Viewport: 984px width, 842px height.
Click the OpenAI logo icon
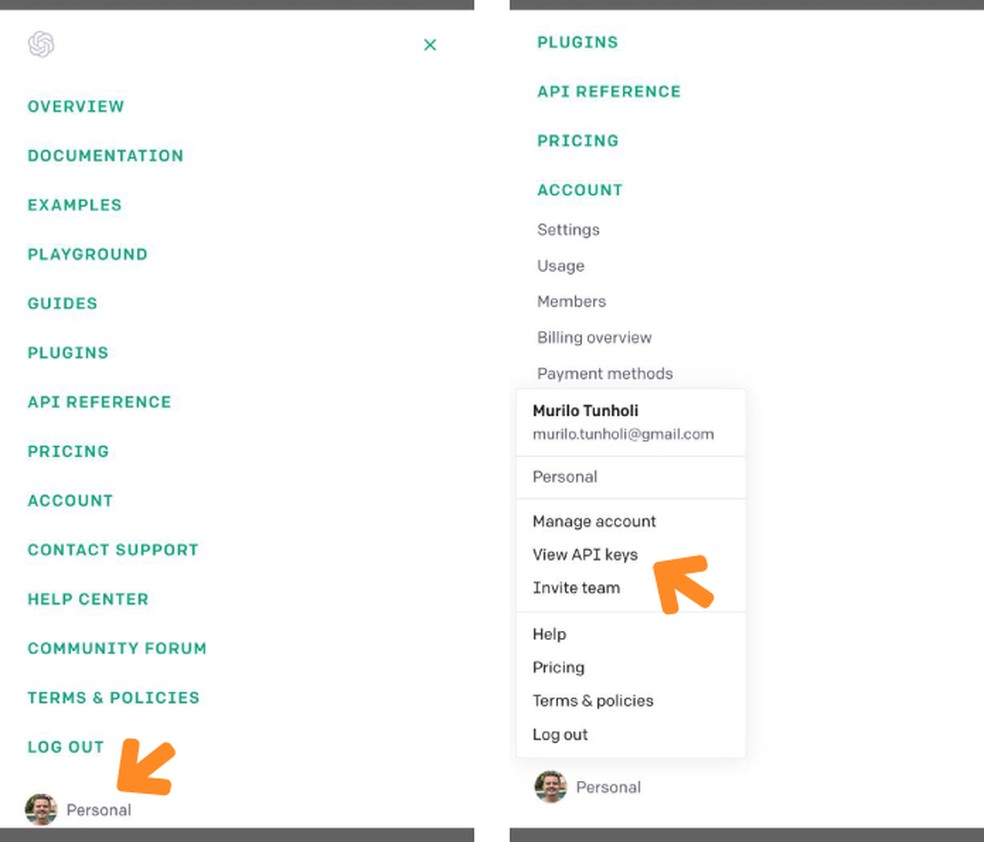click(x=41, y=44)
